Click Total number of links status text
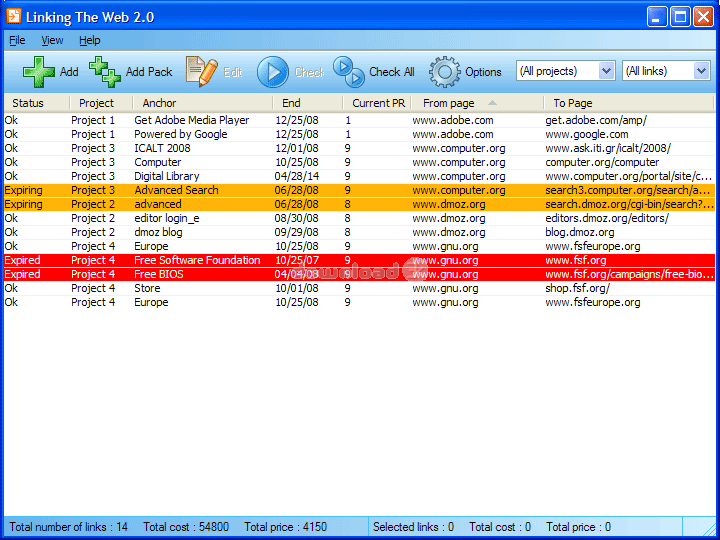This screenshot has width=720, height=540. (68, 527)
